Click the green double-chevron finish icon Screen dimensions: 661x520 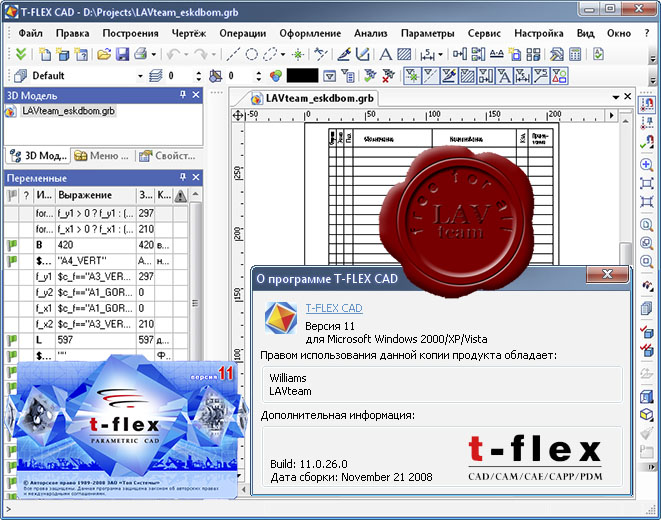pyautogui.click(x=21, y=54)
